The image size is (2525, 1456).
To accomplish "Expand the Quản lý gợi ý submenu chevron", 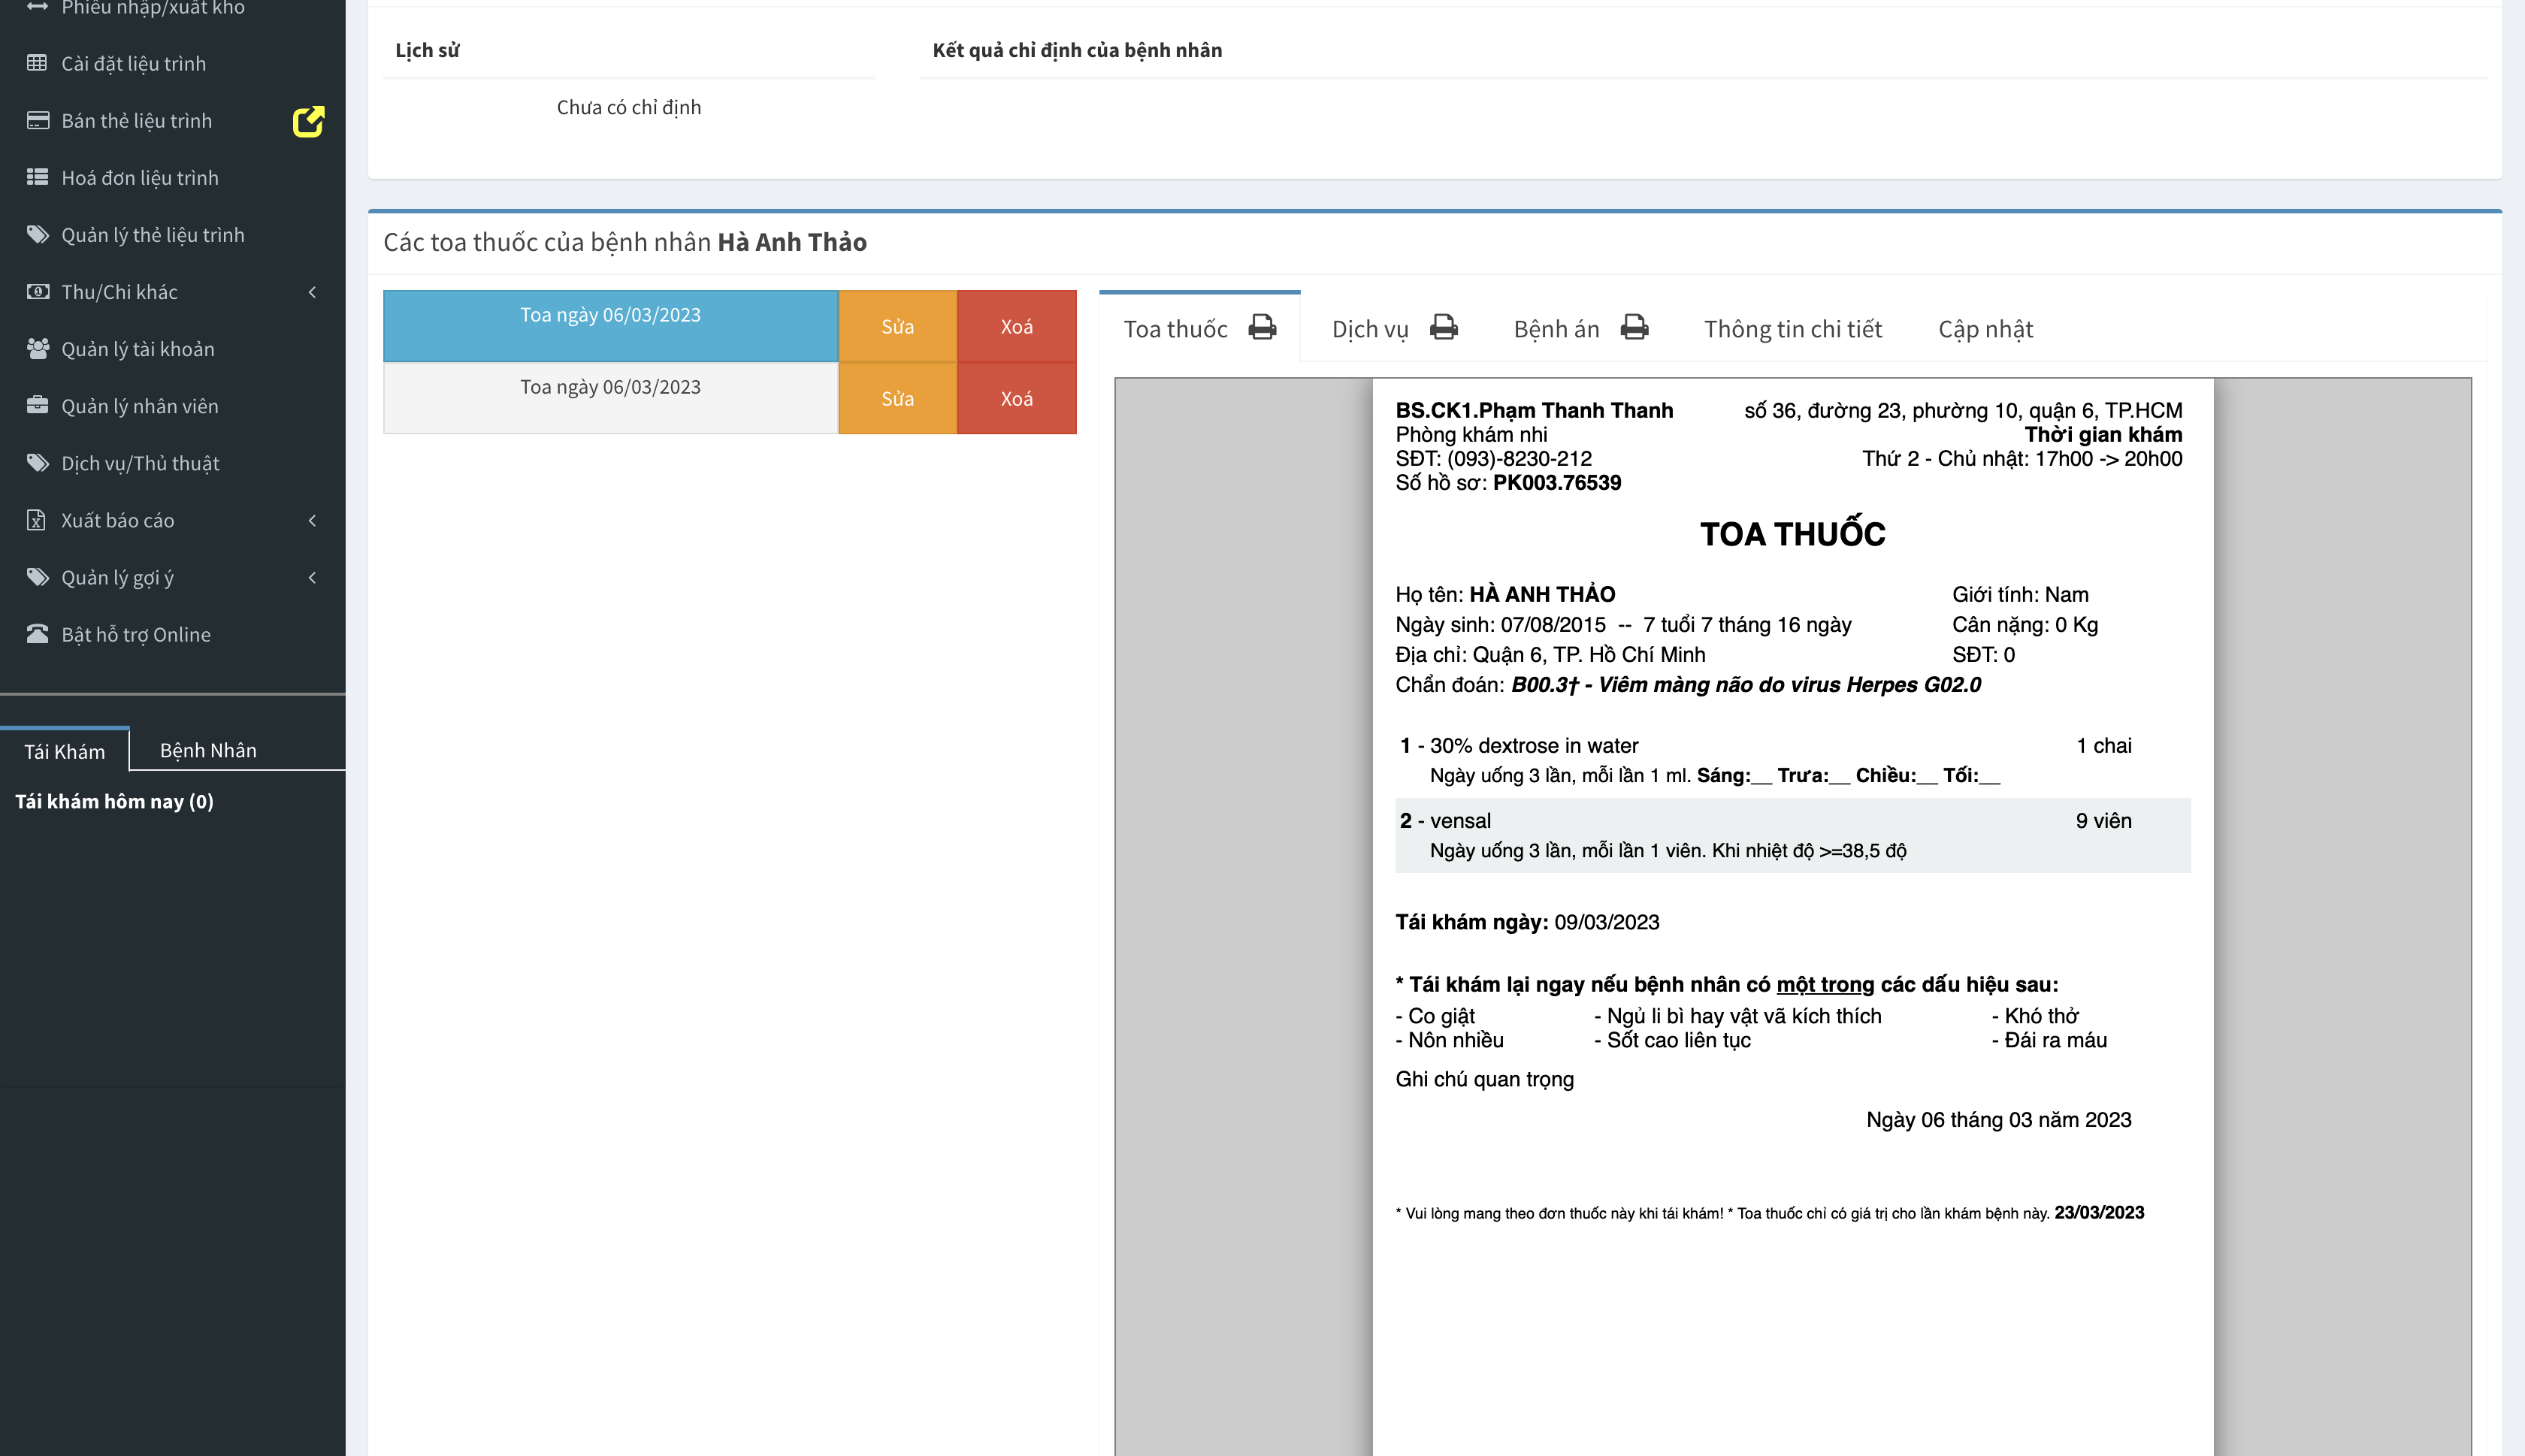I will pos(312,577).
